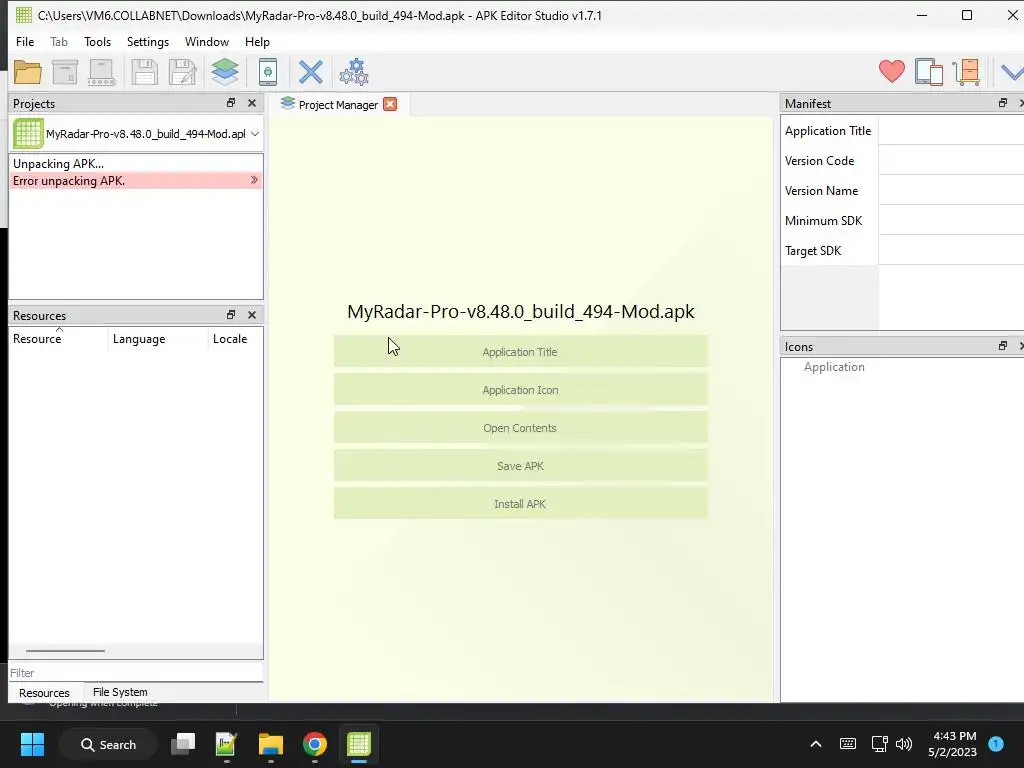This screenshot has height=768, width=1024.
Task: Click the Open Contents button
Action: click(x=520, y=428)
